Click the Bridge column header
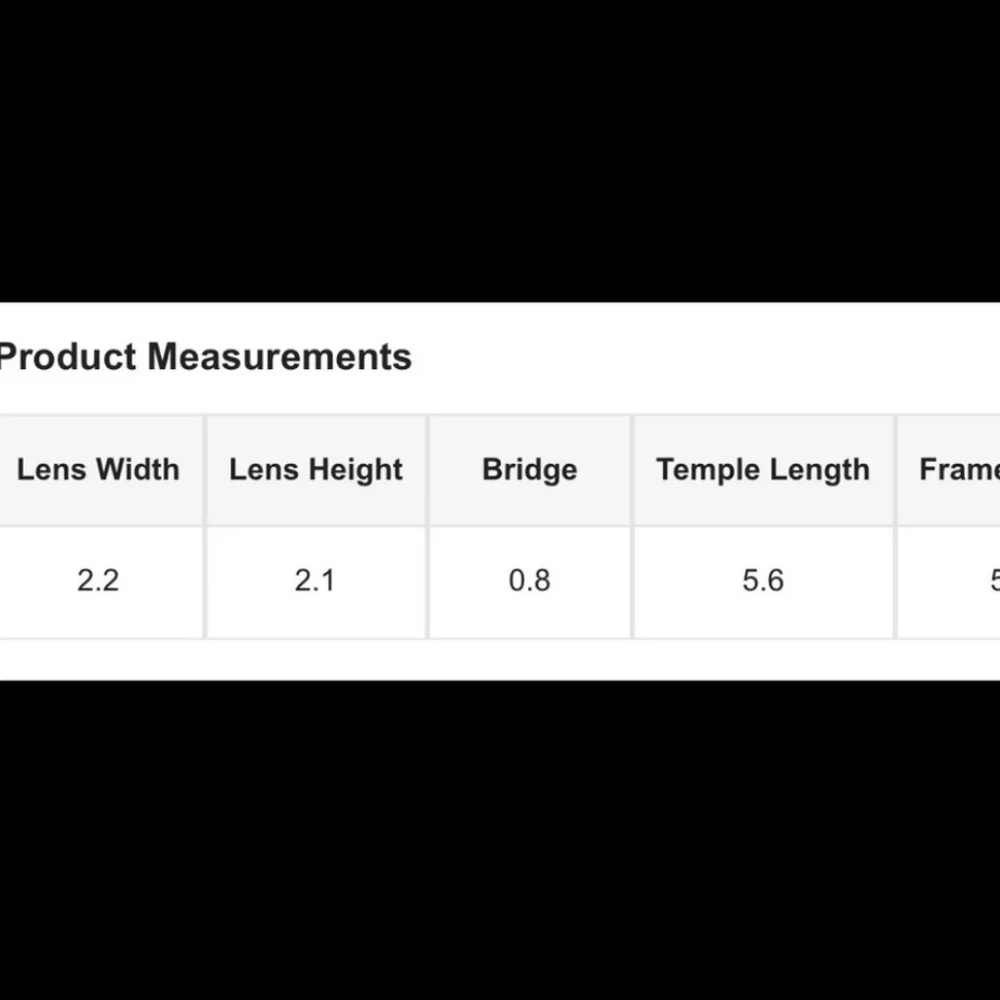1000x1000 pixels. pyautogui.click(x=529, y=470)
